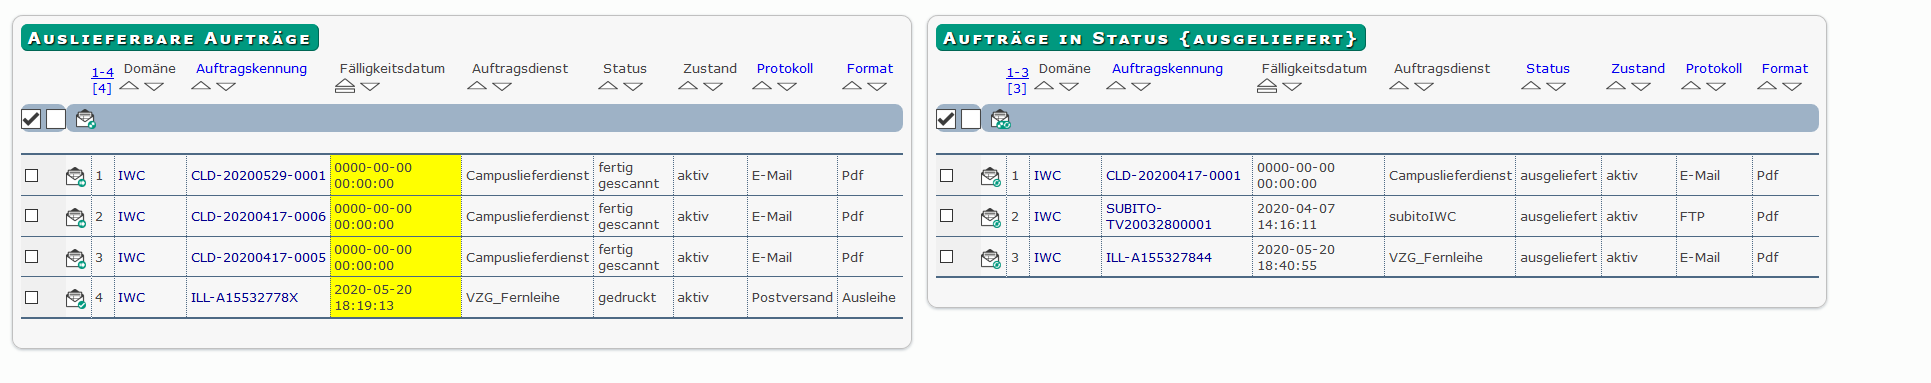Select all rows in Auslieferbare Aufträge

pos(31,119)
